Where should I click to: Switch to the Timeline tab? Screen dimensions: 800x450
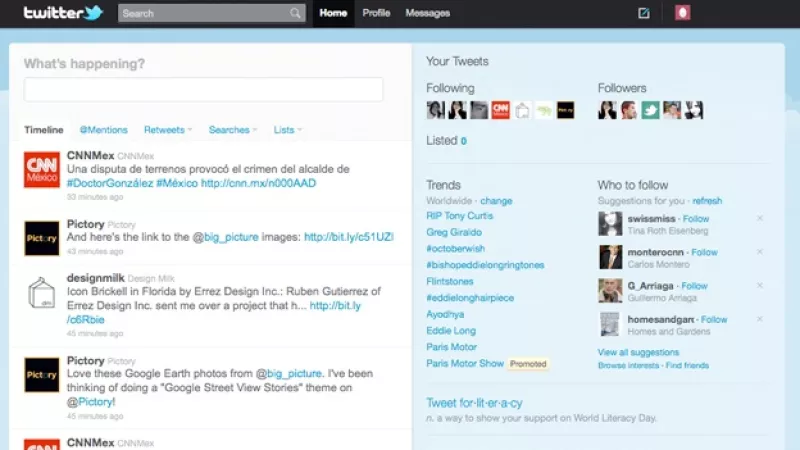tap(44, 130)
